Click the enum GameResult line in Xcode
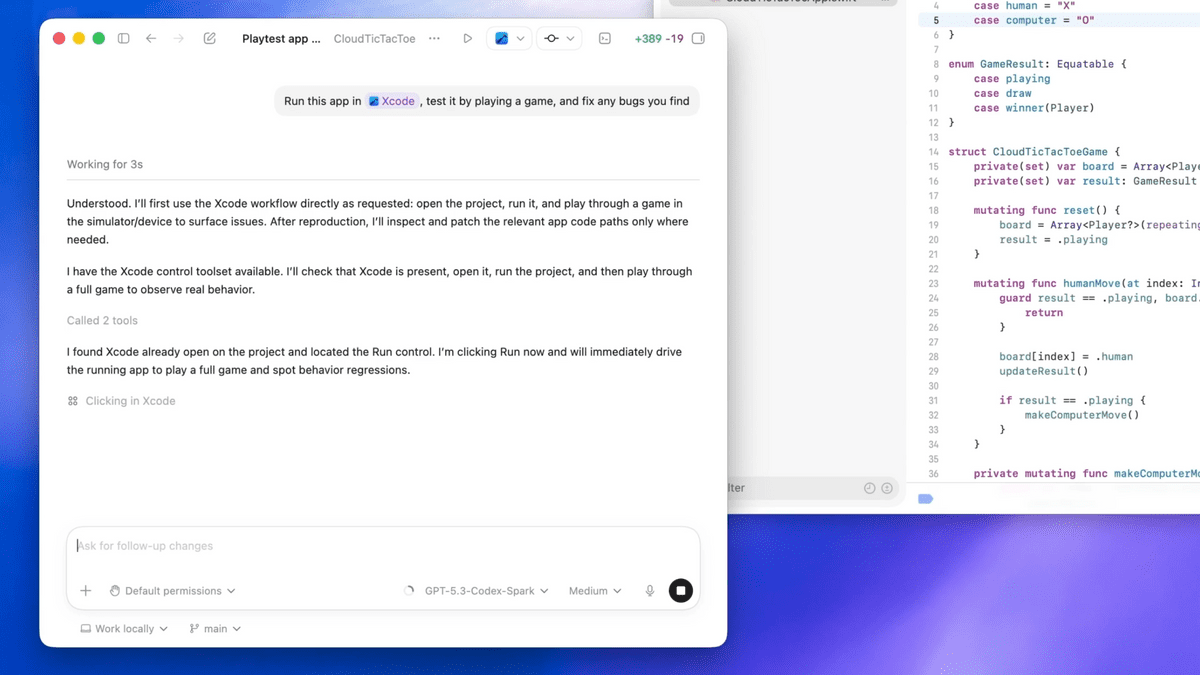The width and height of the screenshot is (1200, 675). 1038,64
